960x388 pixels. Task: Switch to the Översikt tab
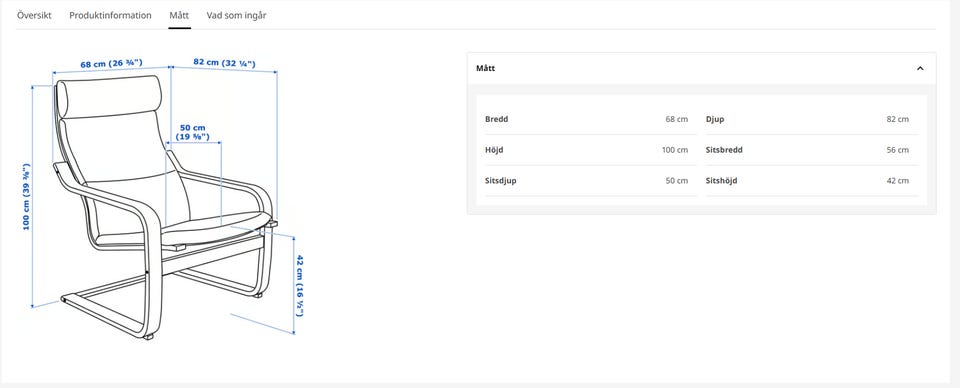(34, 15)
